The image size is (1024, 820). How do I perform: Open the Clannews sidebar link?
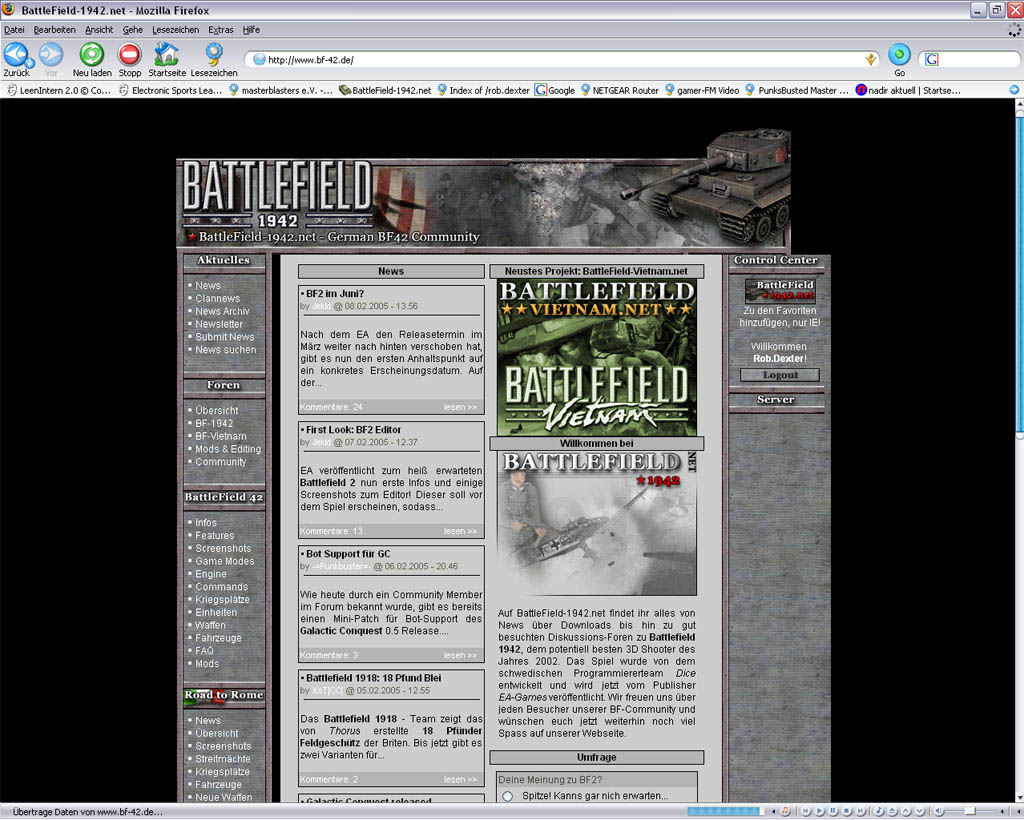click(217, 298)
